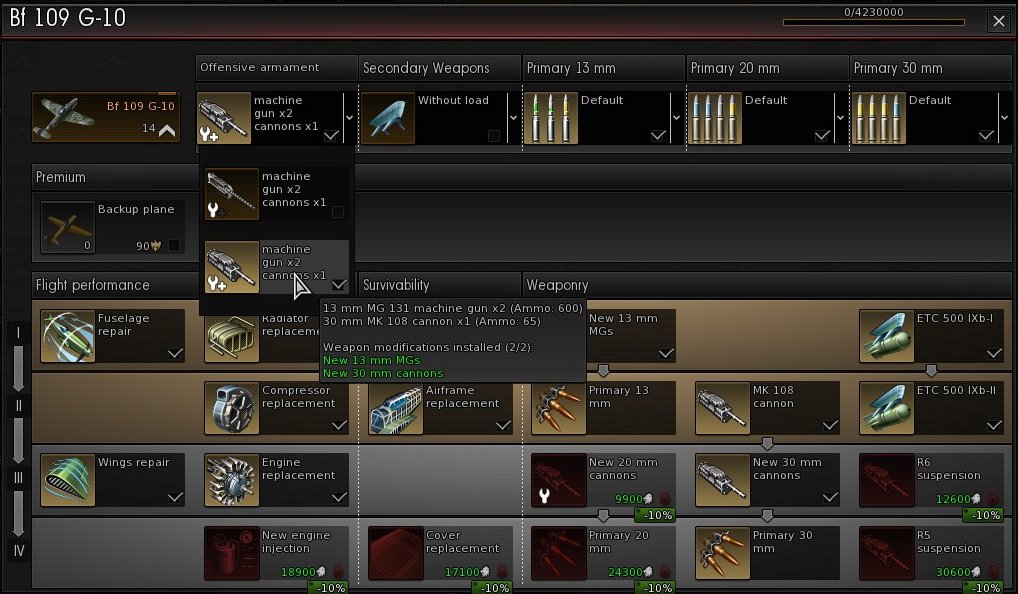
Task: Click the 0/4230000 research progress bar
Action: tap(873, 22)
